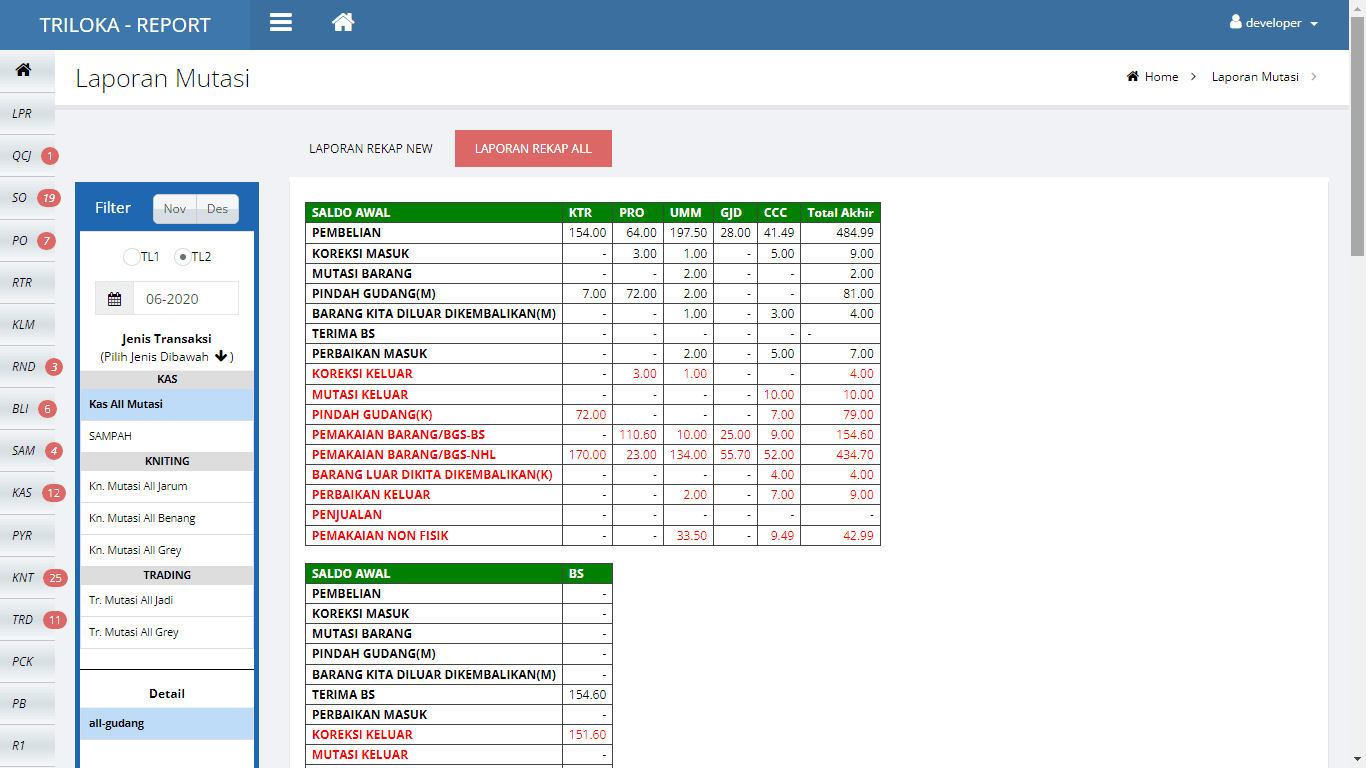Open SO sidebar menu

27,198
